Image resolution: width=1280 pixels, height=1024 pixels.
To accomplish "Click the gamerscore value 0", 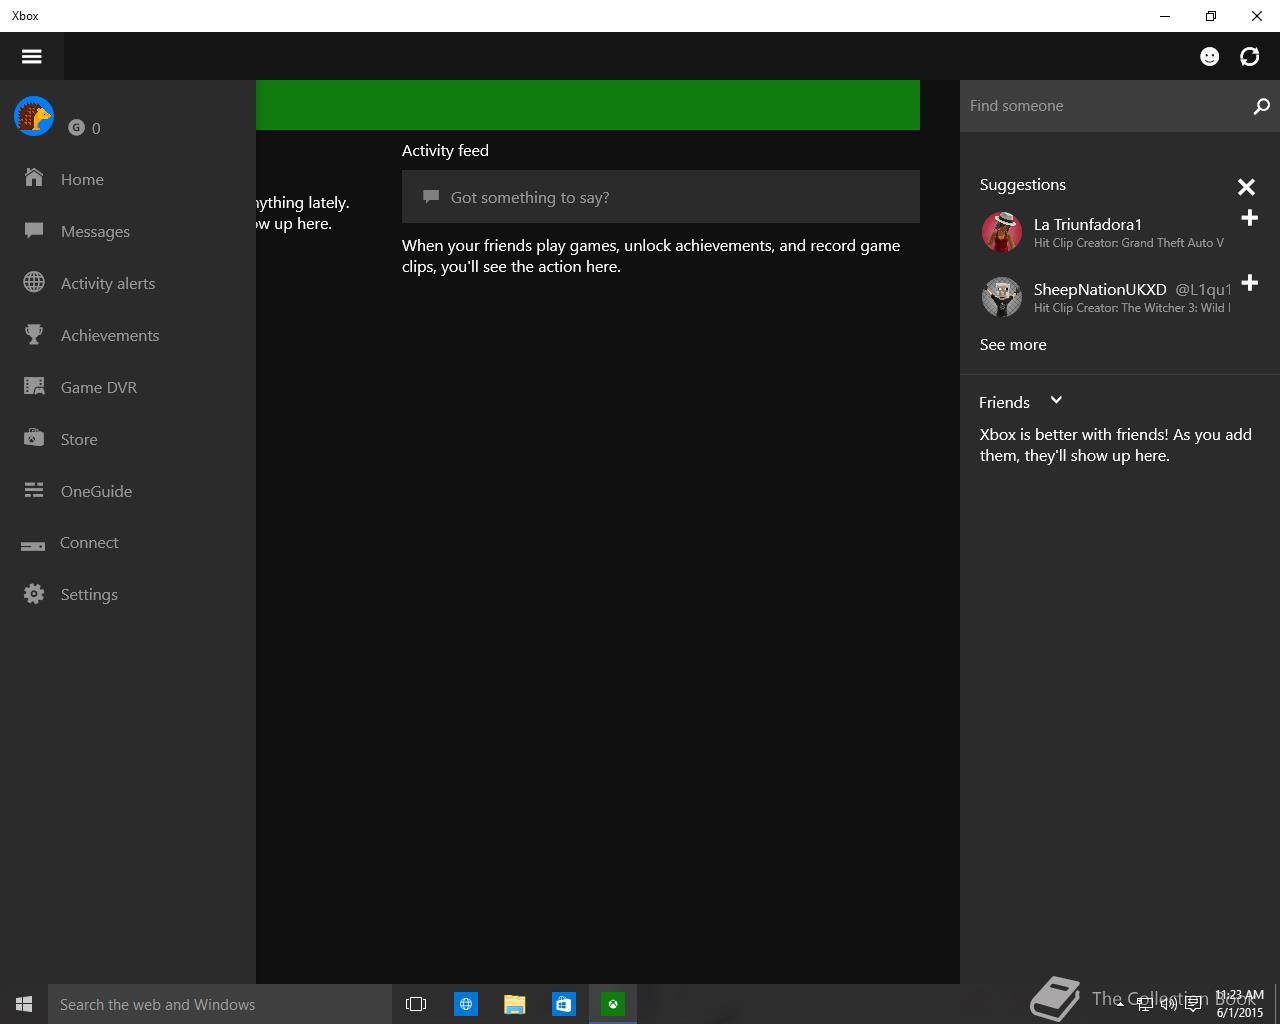I will coord(96,128).
